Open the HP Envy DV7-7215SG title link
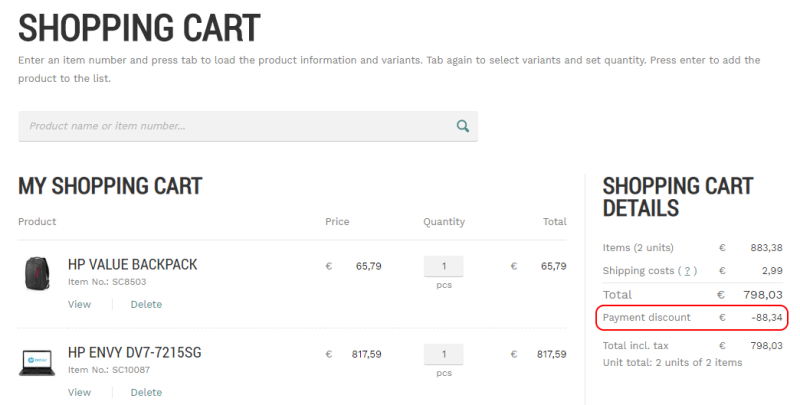 point(134,353)
